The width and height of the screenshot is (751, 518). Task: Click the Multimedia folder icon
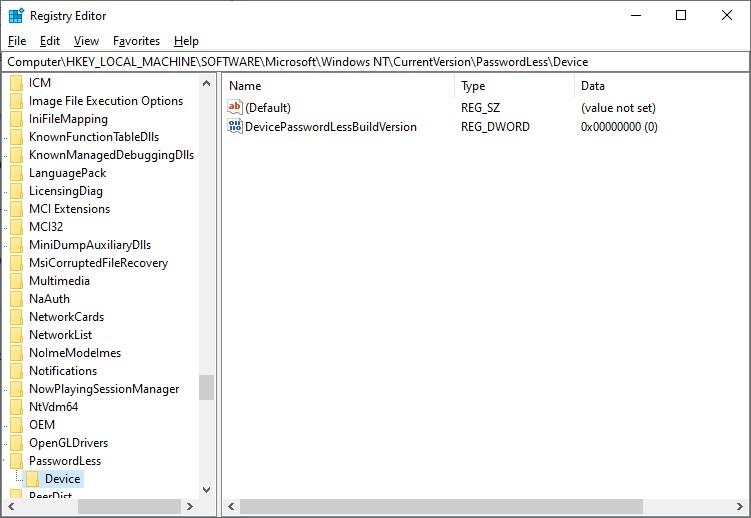coord(17,281)
